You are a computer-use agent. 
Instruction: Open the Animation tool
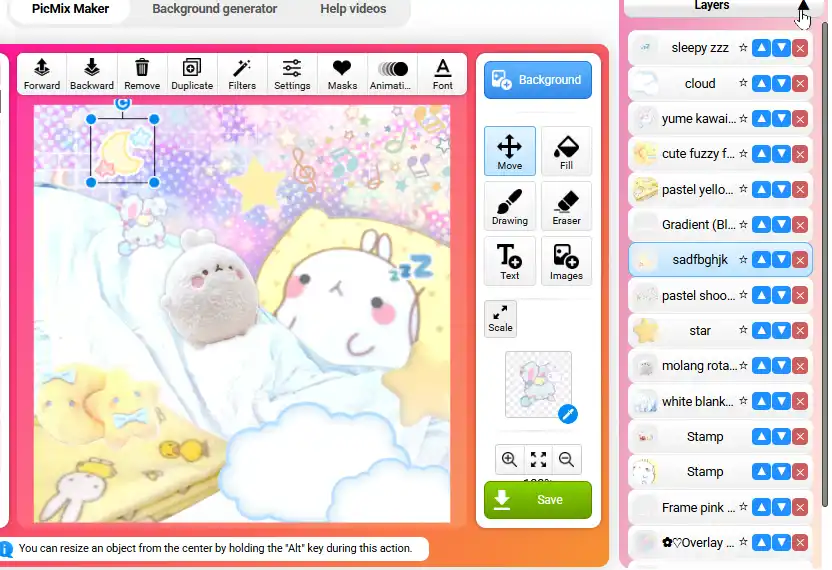point(392,74)
